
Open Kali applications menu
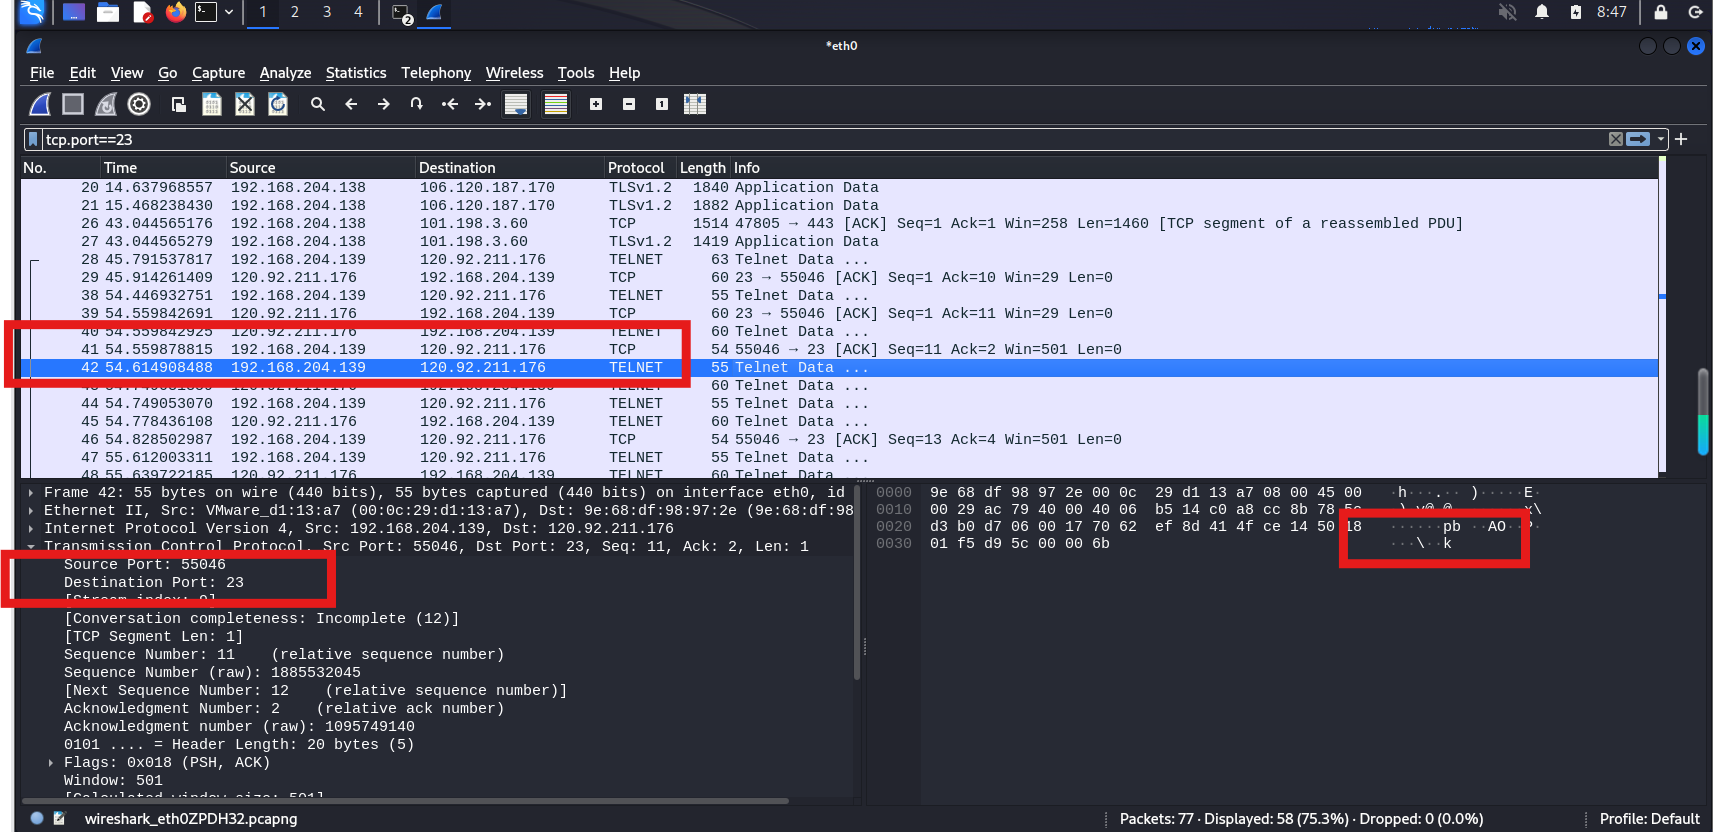pyautogui.click(x=32, y=12)
